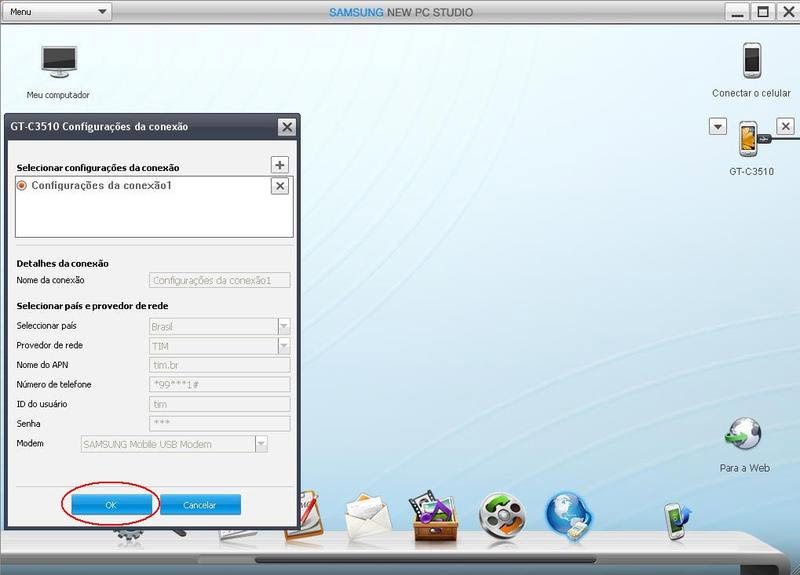
Task: Click the Nome do APN field
Action: [x=220, y=365]
